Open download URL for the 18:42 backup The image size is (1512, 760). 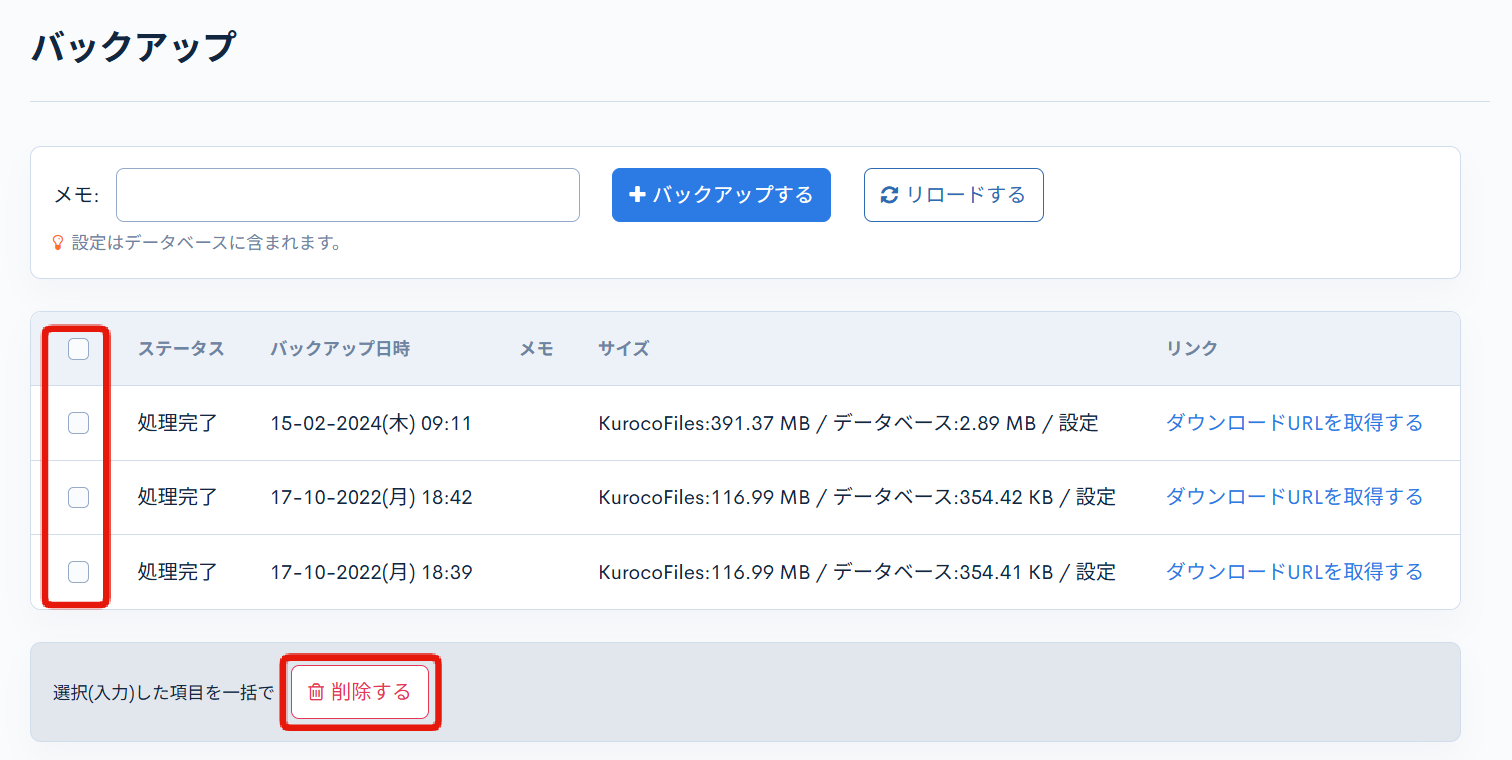pos(1294,496)
